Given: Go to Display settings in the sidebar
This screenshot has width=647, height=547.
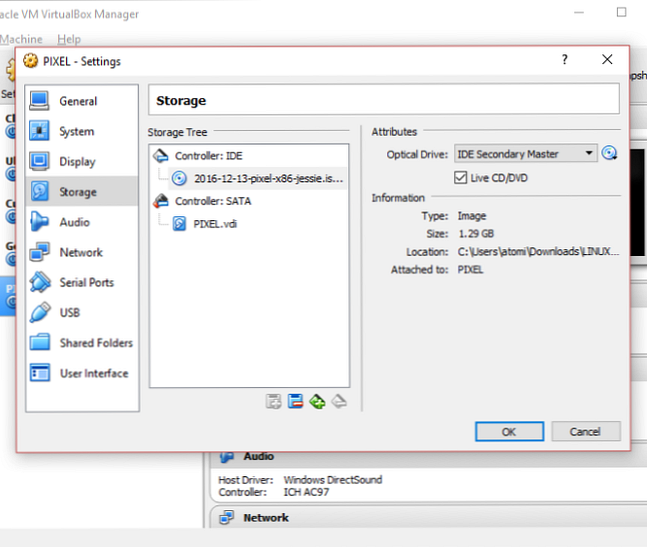Looking at the screenshot, I should click(77, 161).
